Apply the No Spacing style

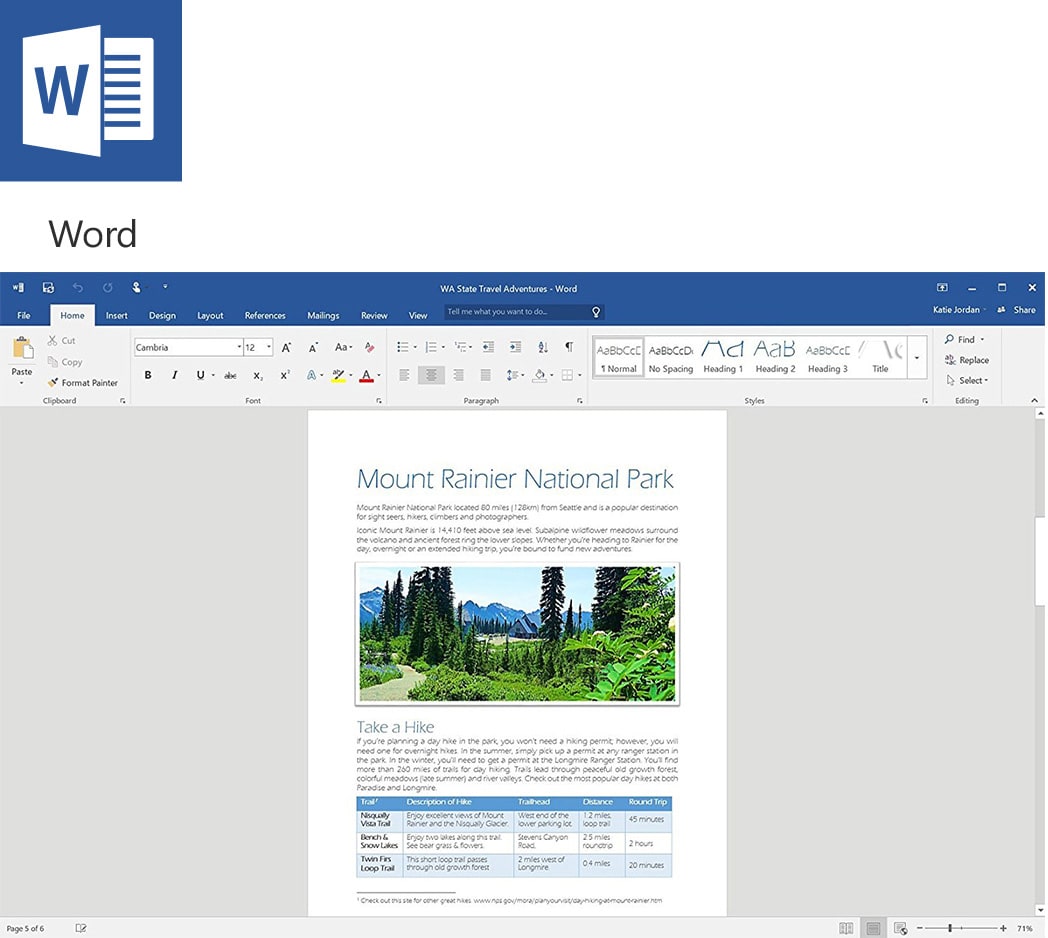click(671, 358)
